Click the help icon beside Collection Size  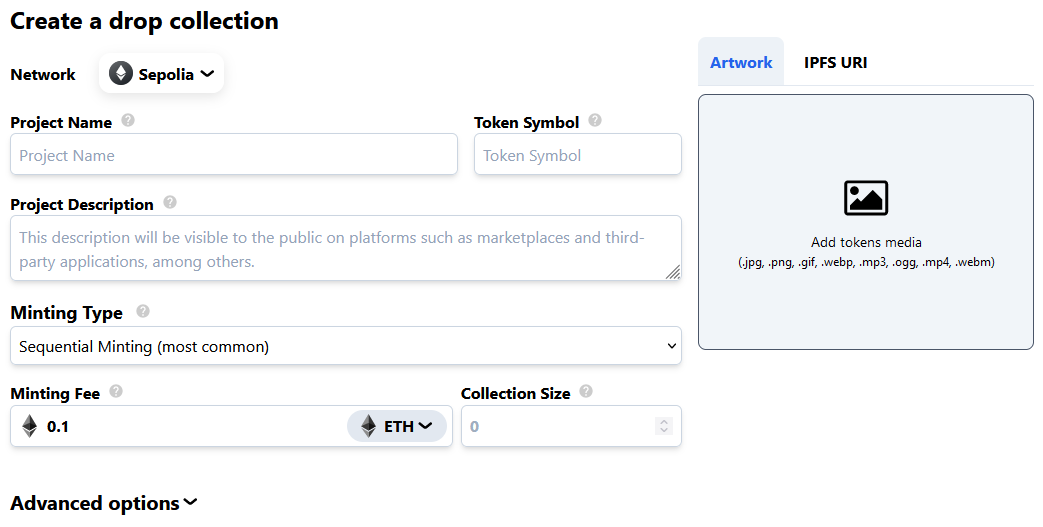(586, 392)
